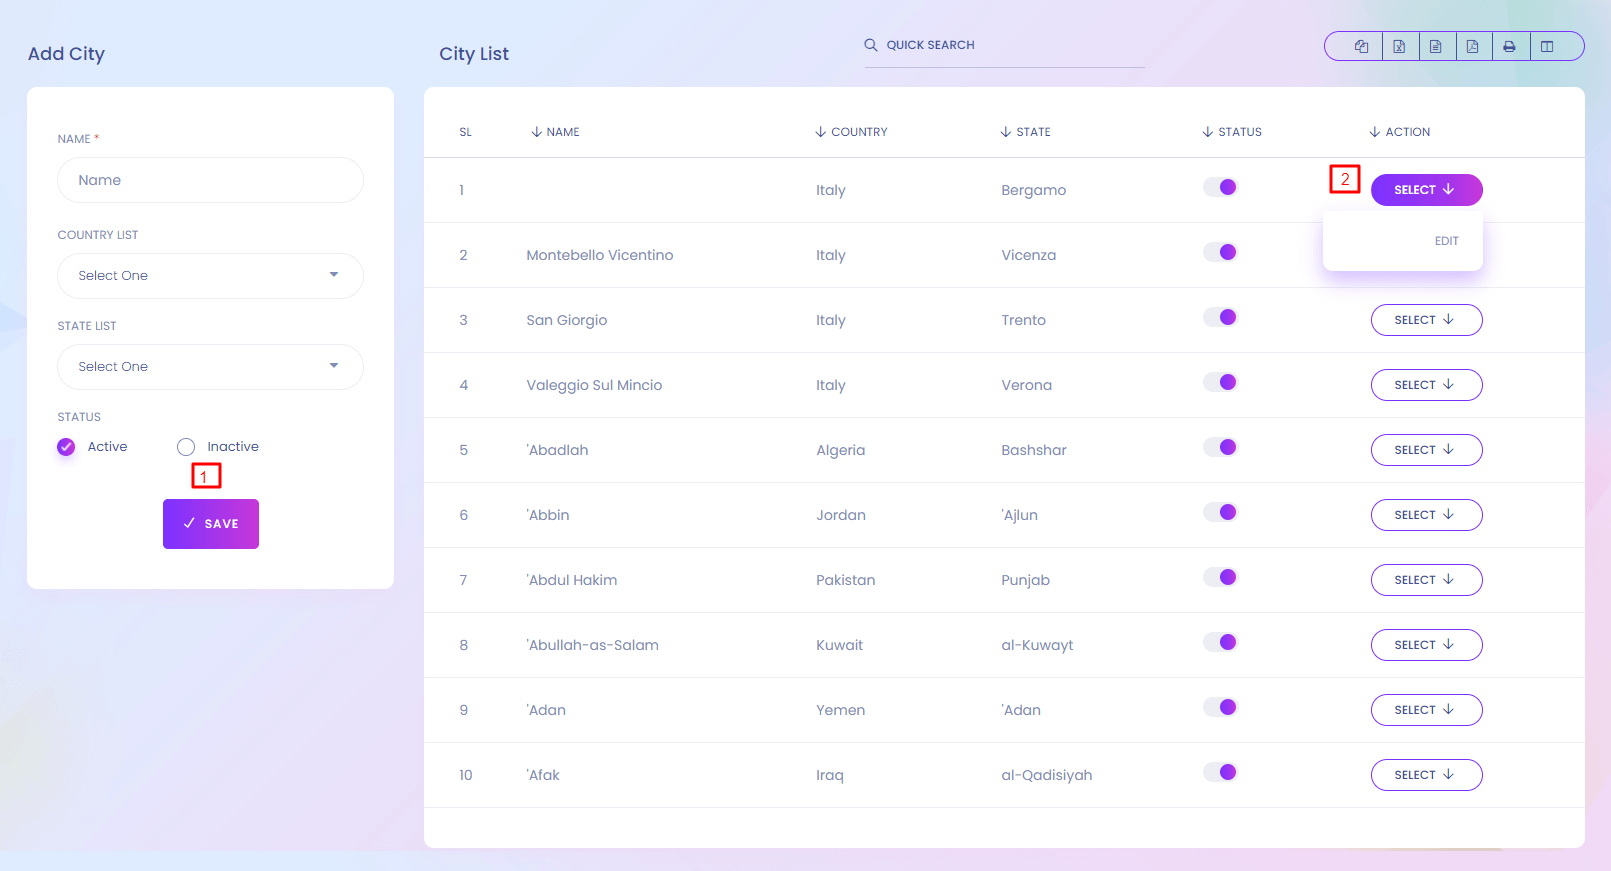Choose Edit from the open action menu
1611x871 pixels.
click(x=1446, y=241)
